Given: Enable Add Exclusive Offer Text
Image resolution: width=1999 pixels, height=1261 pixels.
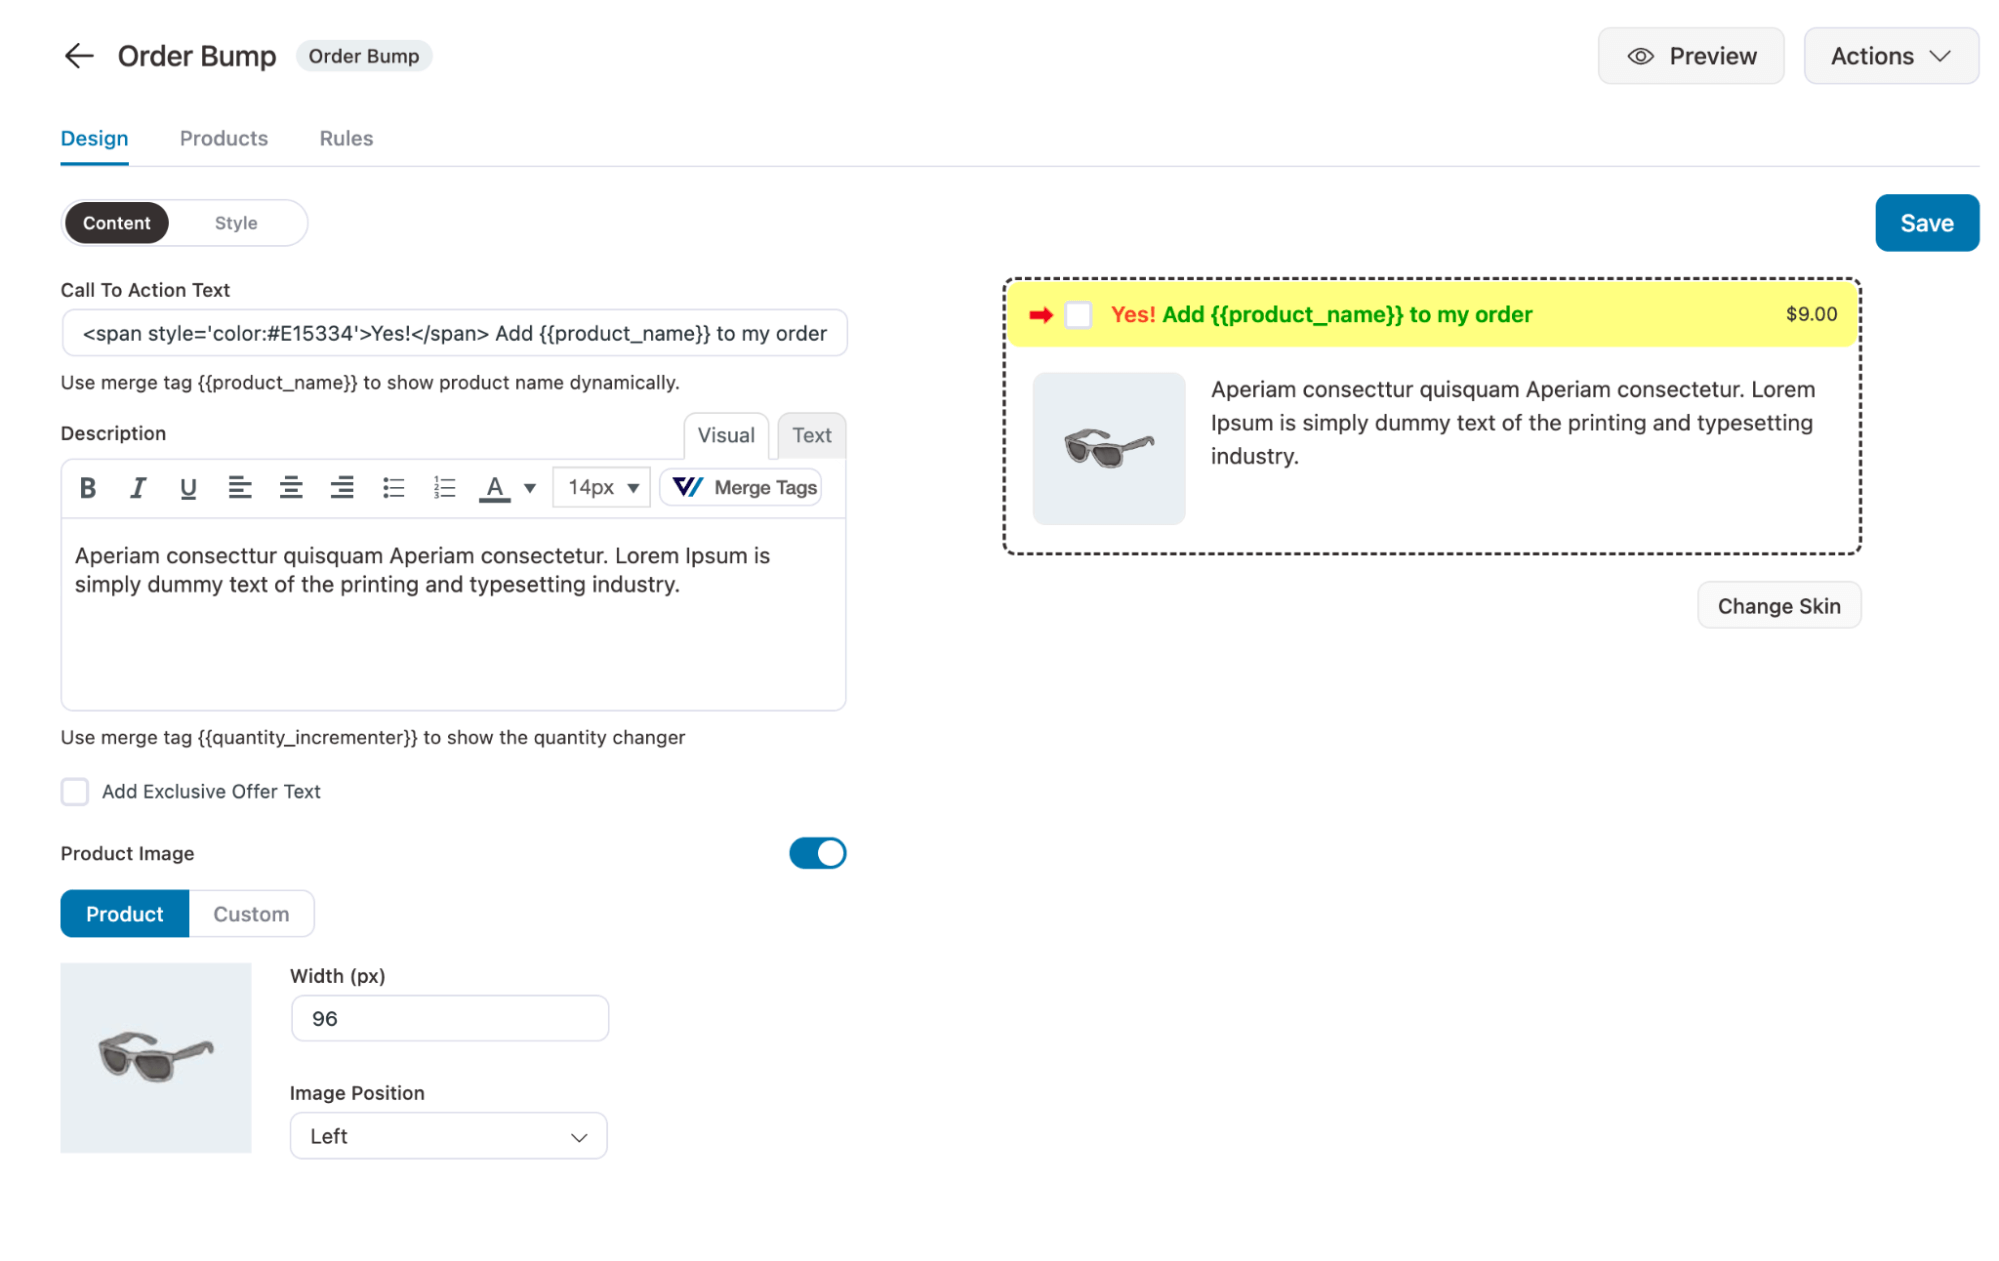Looking at the screenshot, I should click(x=74, y=791).
